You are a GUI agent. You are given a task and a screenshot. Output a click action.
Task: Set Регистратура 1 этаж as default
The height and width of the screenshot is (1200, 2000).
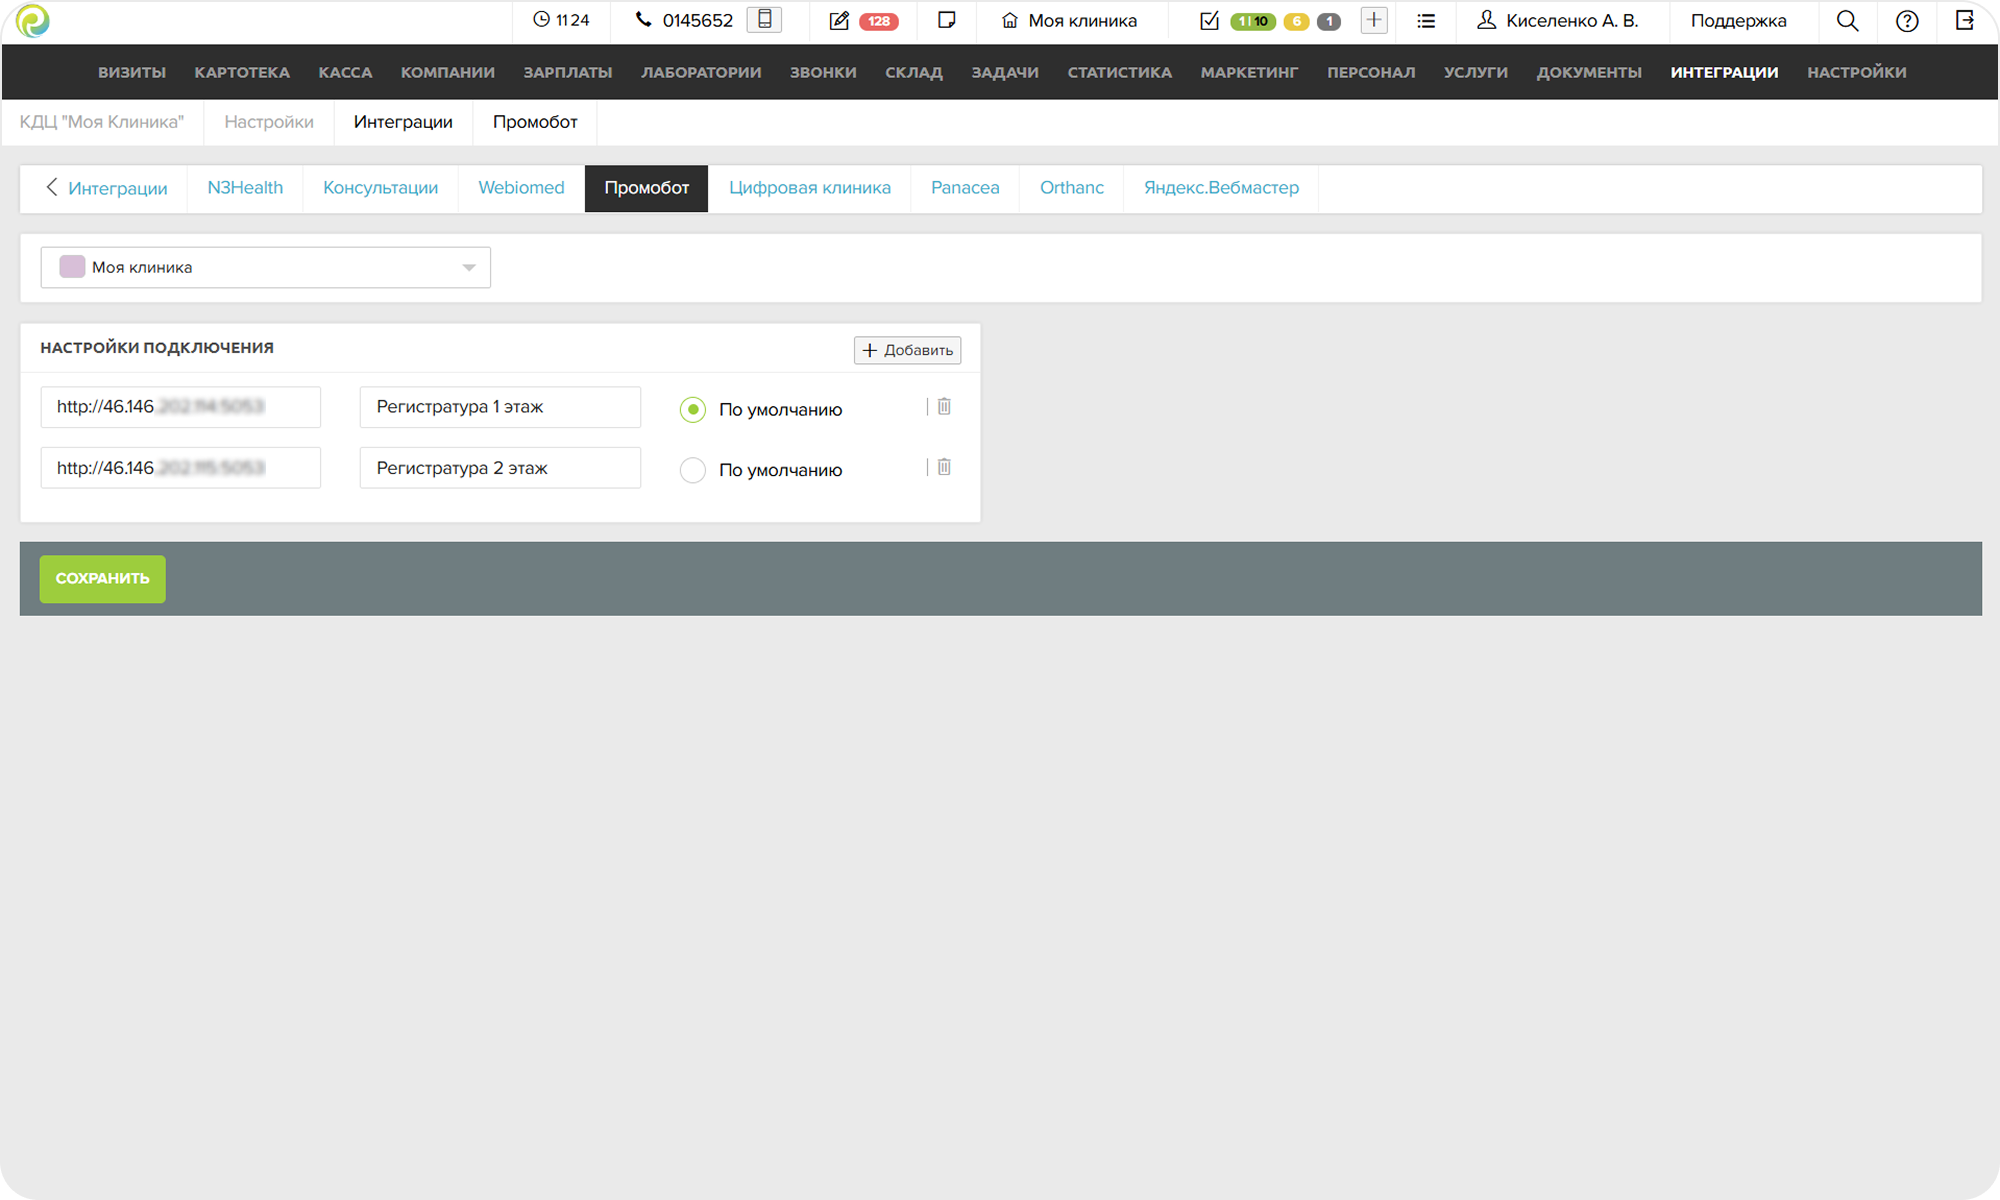693,409
